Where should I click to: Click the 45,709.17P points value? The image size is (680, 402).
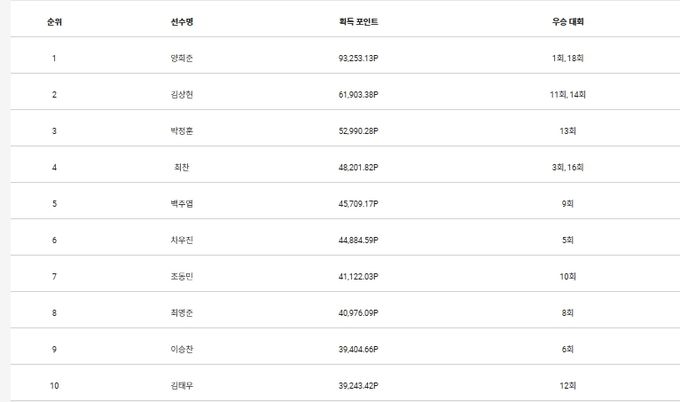358,204
